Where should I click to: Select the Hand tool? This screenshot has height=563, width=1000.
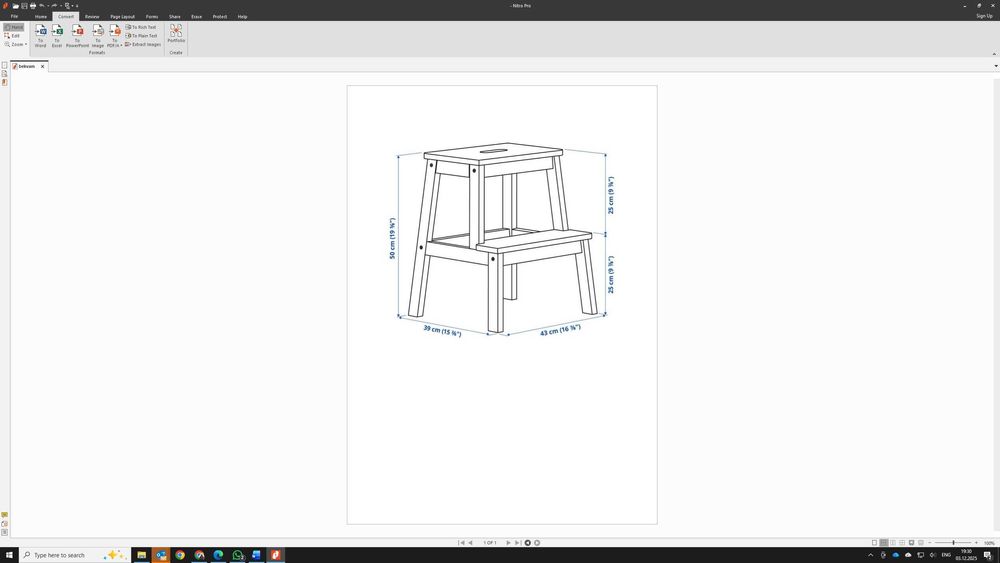(x=13, y=27)
